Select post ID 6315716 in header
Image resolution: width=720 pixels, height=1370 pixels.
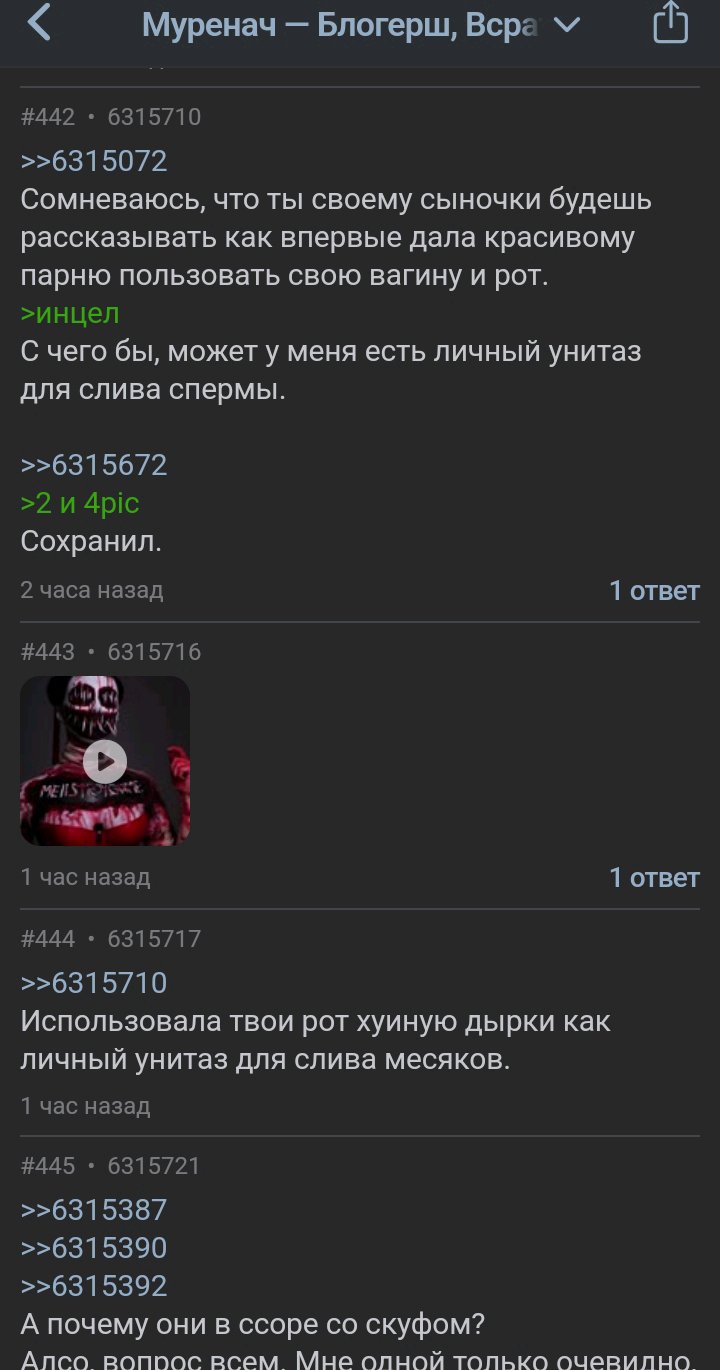(x=154, y=652)
